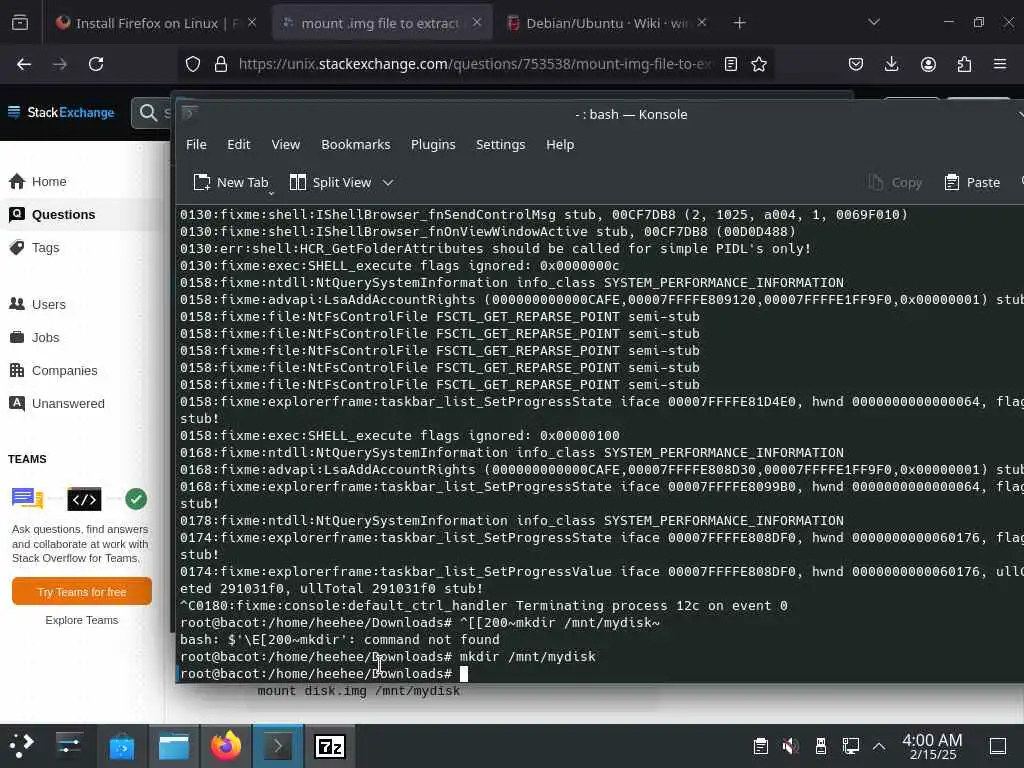Open Konsole View menu

[x=285, y=144]
